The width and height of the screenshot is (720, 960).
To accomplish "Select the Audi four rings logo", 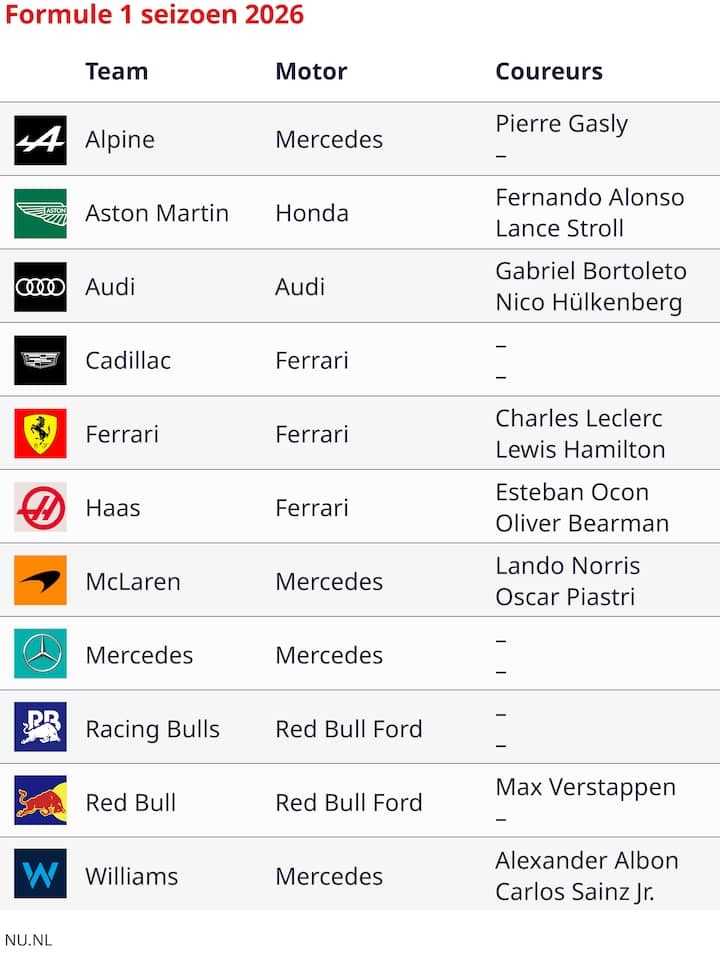I will click(40, 287).
